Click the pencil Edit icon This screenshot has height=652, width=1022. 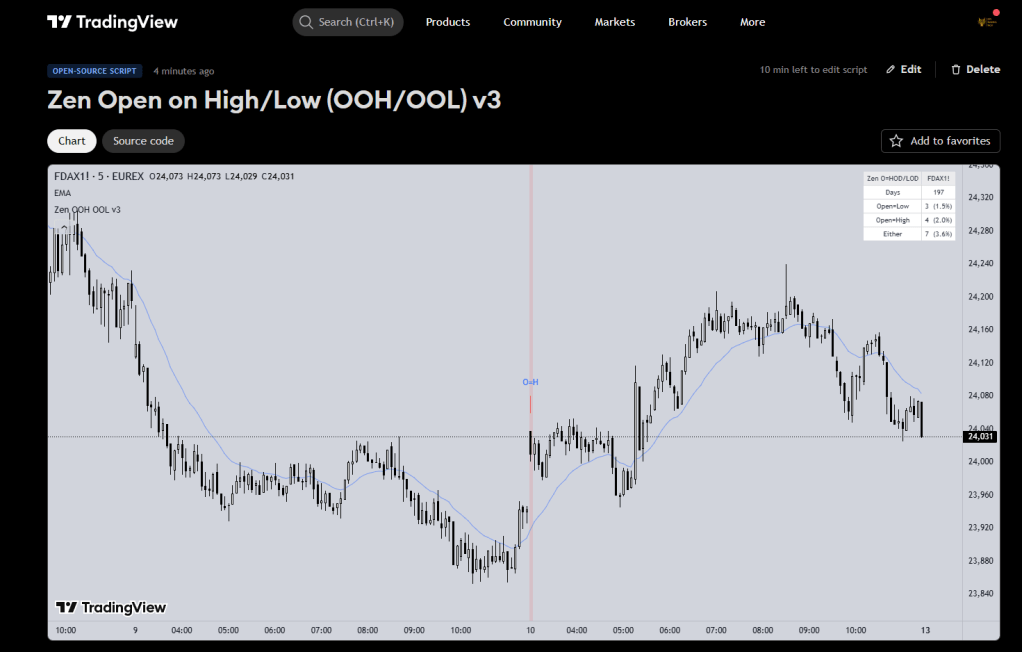coord(890,70)
